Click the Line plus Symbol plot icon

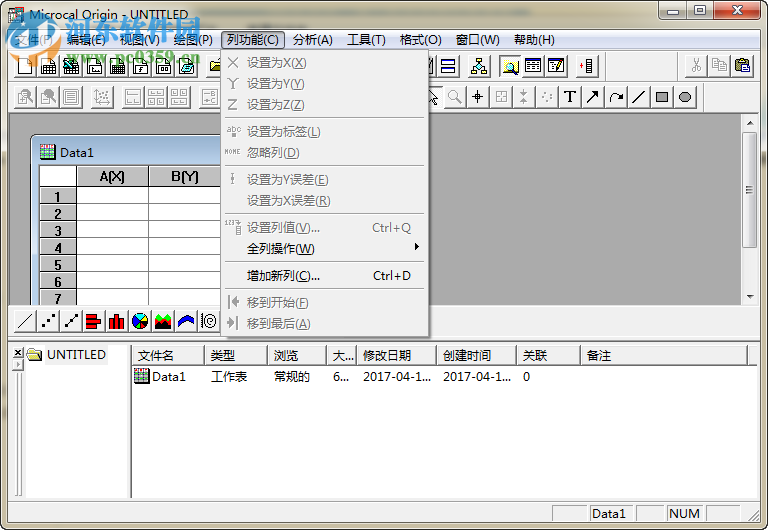click(x=71, y=321)
